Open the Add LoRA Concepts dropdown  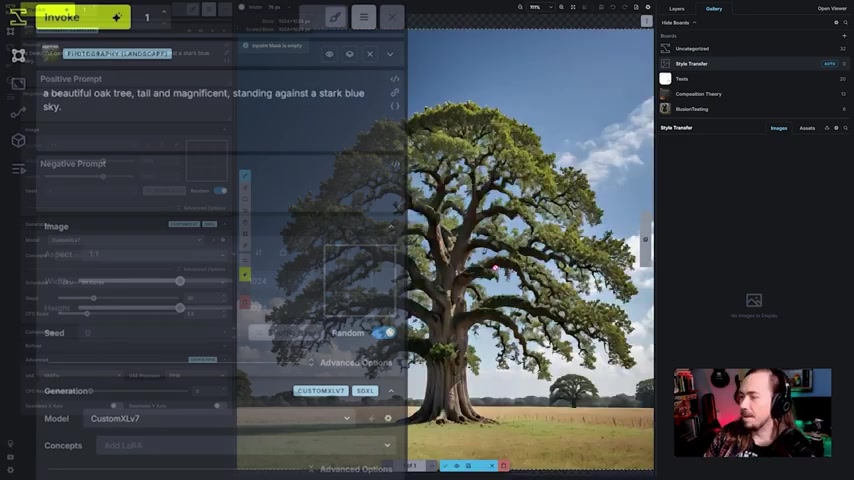tap(245, 445)
